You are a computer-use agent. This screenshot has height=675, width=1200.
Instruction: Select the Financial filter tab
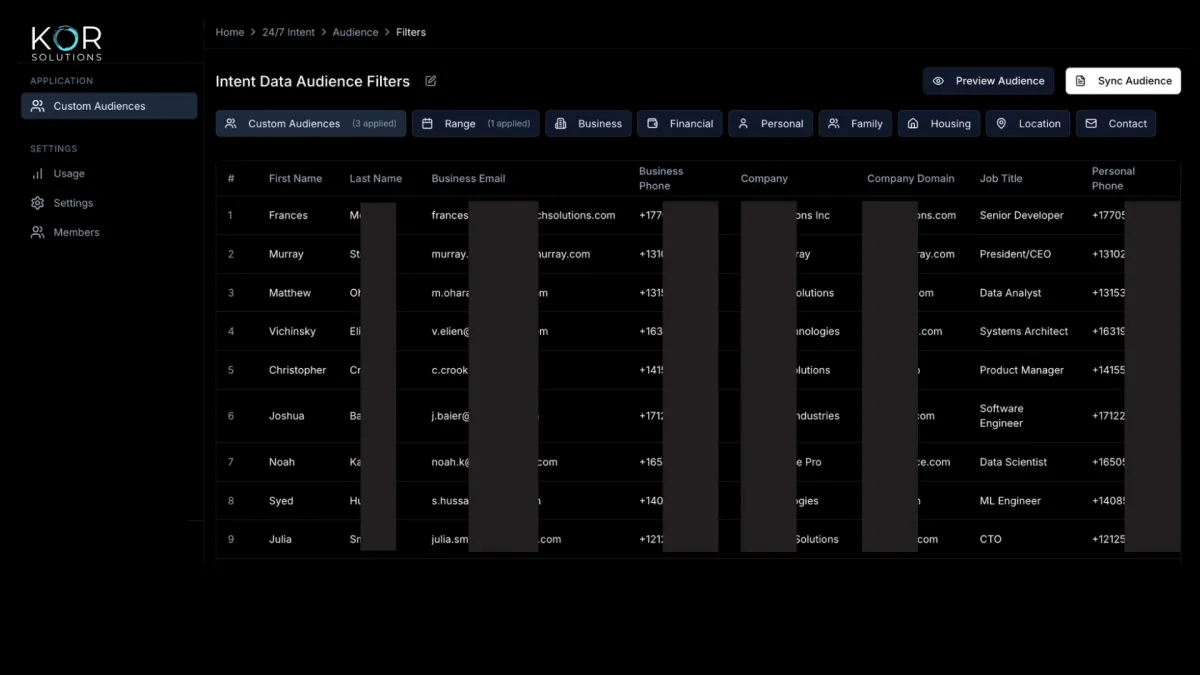point(680,124)
